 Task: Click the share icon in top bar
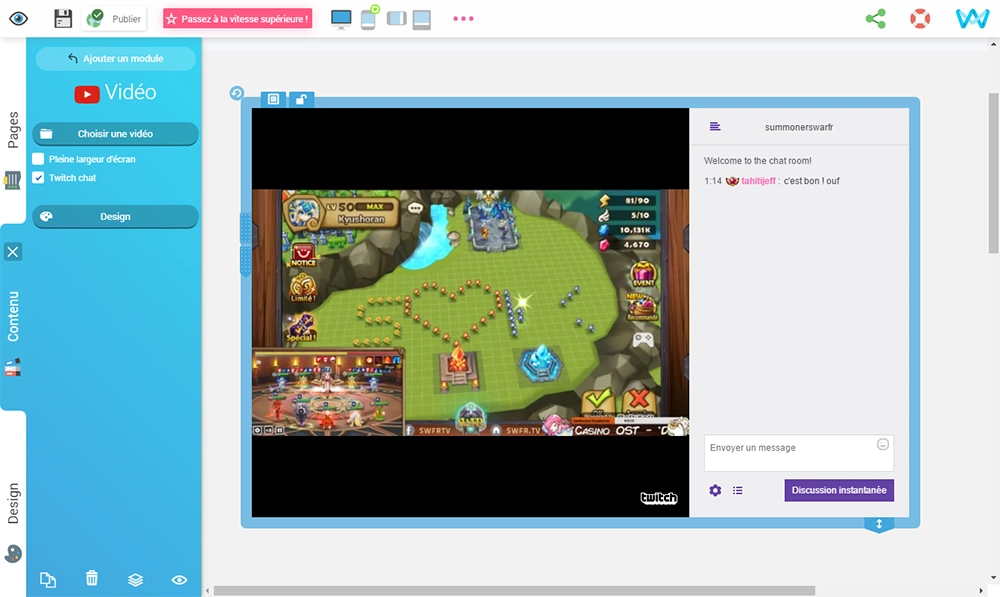click(875, 18)
